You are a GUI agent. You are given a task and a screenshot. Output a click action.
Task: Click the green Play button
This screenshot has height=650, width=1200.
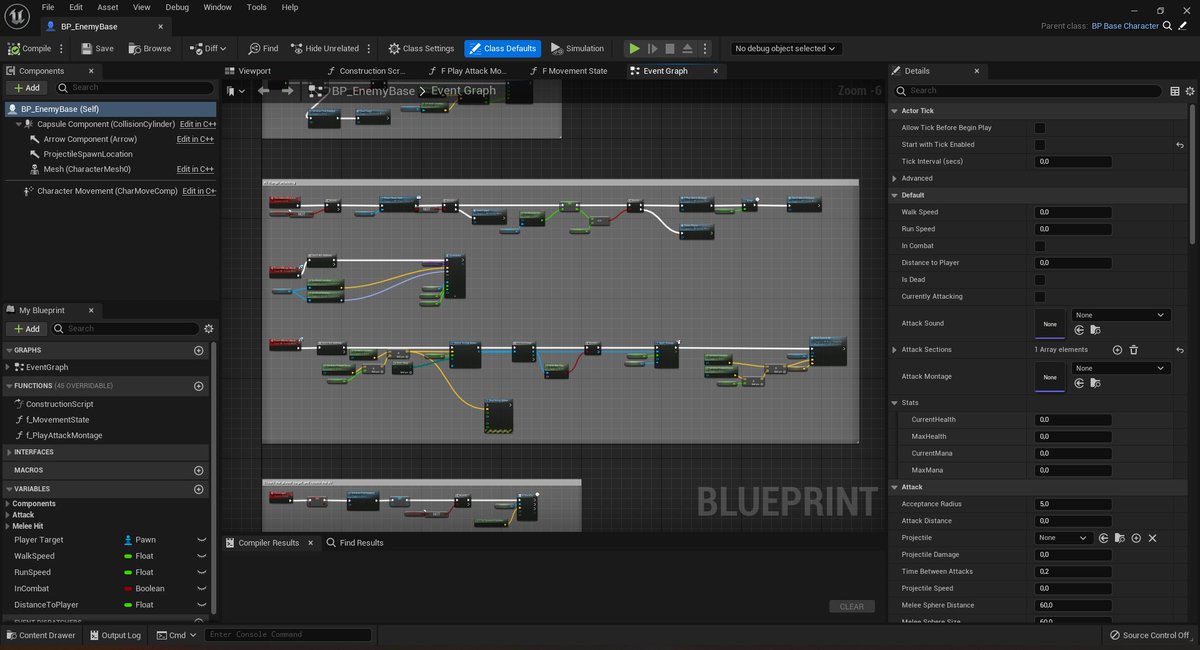tap(634, 48)
